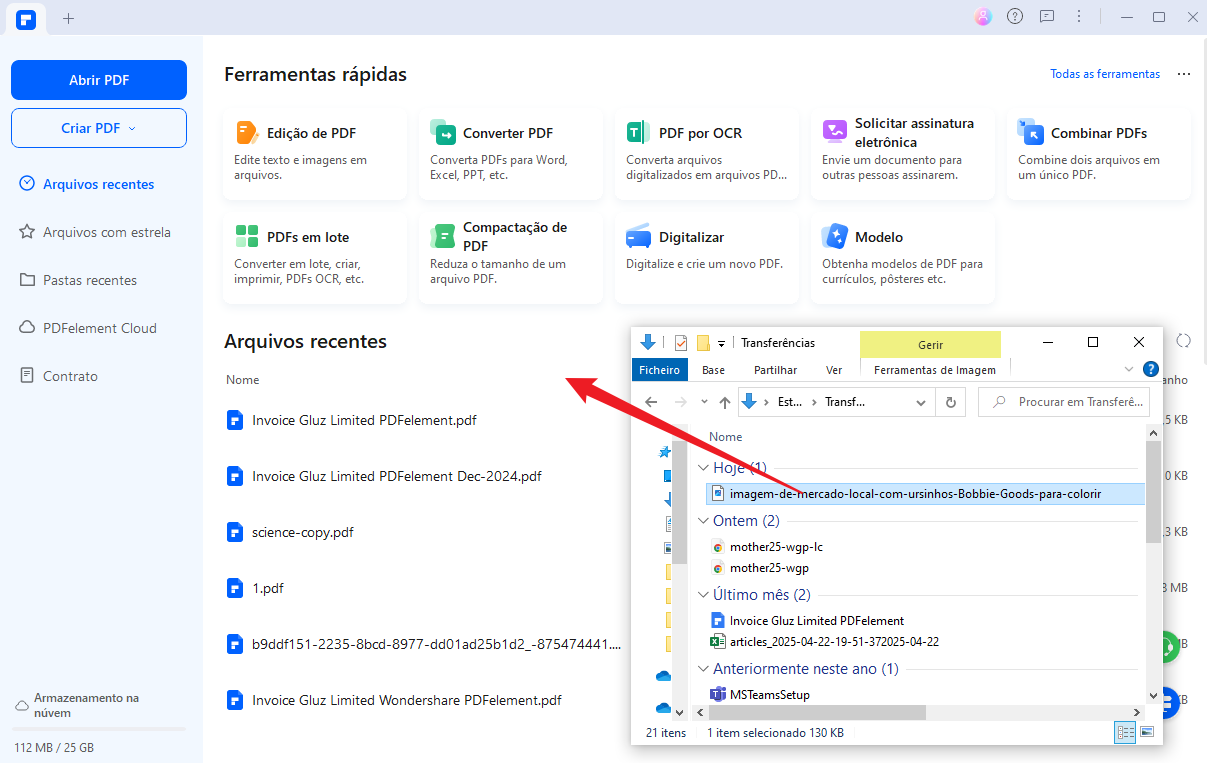Launch the Converter PDF tool

click(x=511, y=153)
